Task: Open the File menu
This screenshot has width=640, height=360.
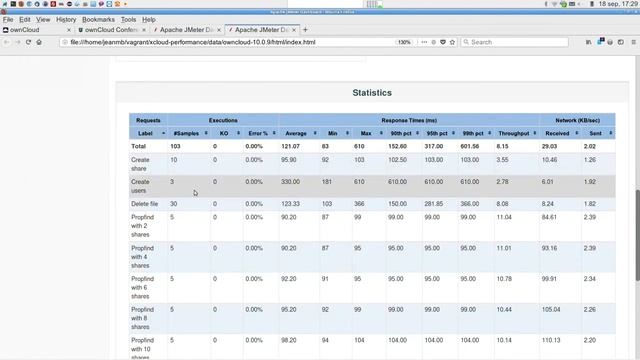Action: click(8, 20)
